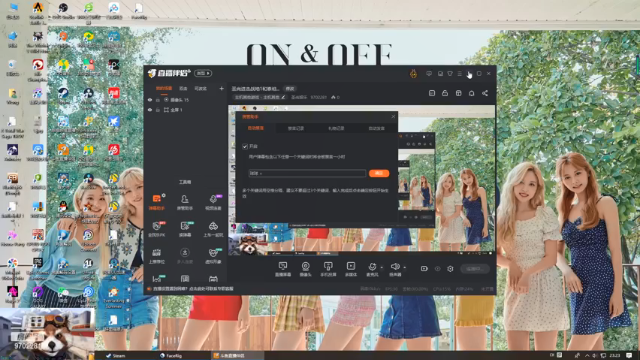Open the notification bell icon in the room header
The height and width of the screenshot is (360, 640).
click(x=471, y=93)
